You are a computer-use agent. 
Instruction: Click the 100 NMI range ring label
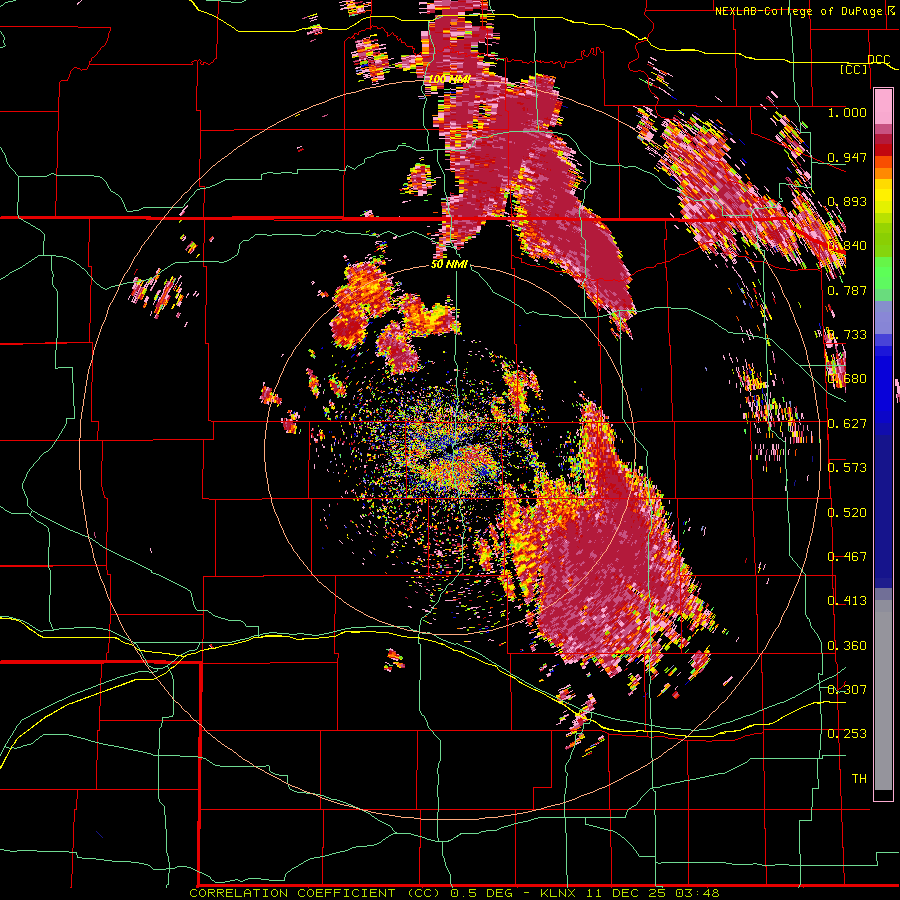[x=449, y=79]
